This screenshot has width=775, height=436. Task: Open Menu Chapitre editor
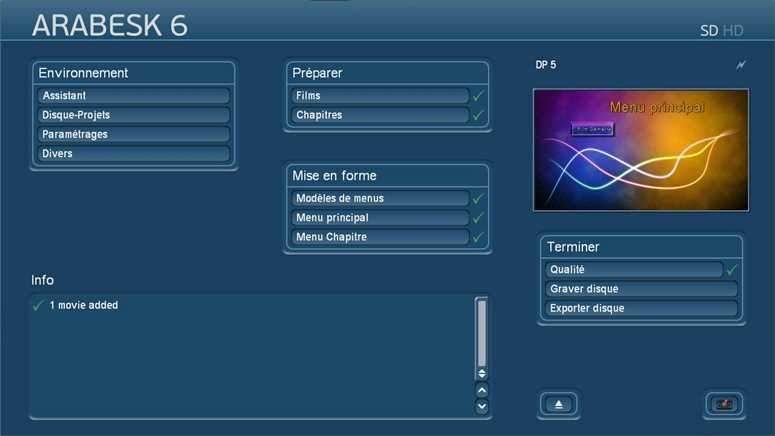click(380, 237)
